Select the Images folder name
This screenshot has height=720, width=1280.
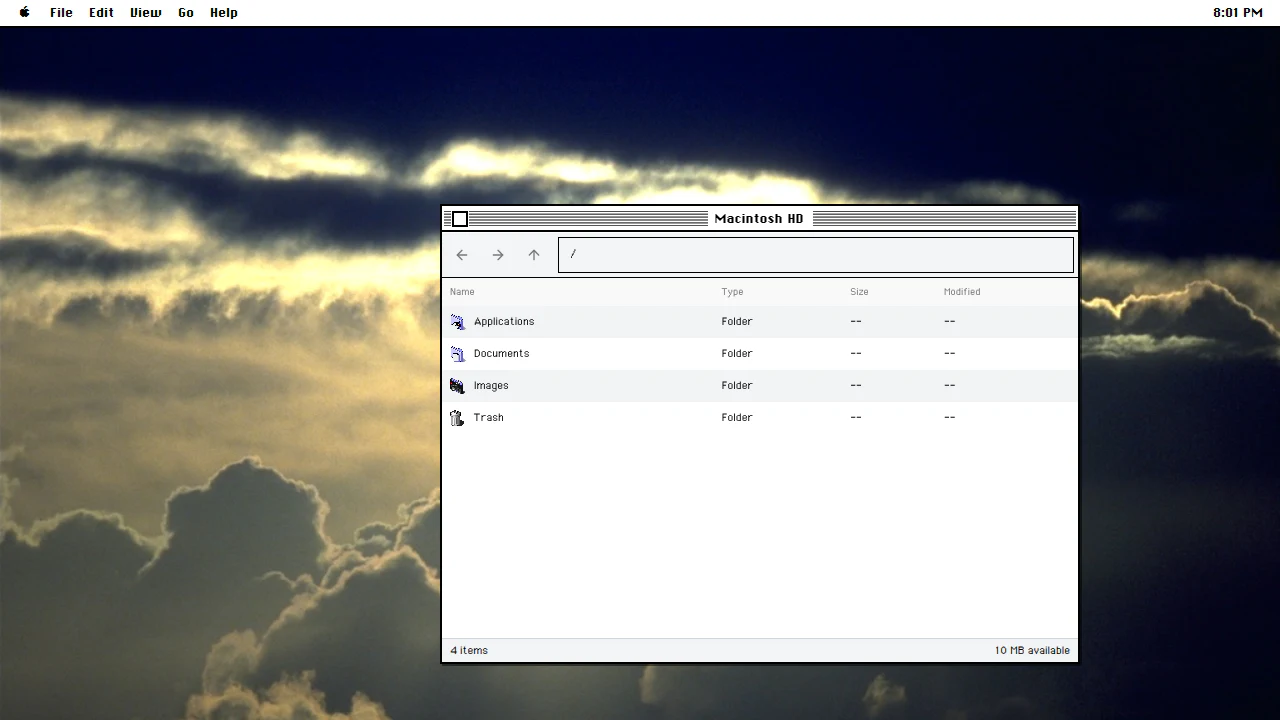pos(491,386)
